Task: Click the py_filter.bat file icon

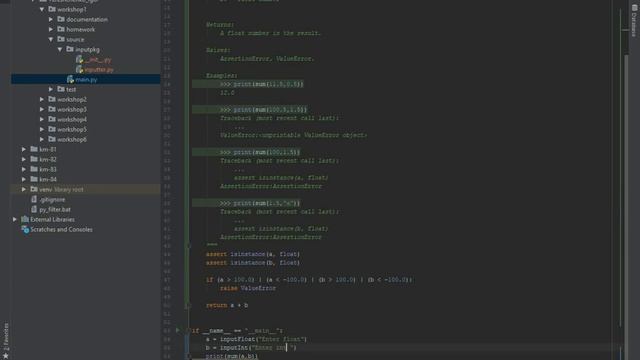Action: [x=34, y=209]
